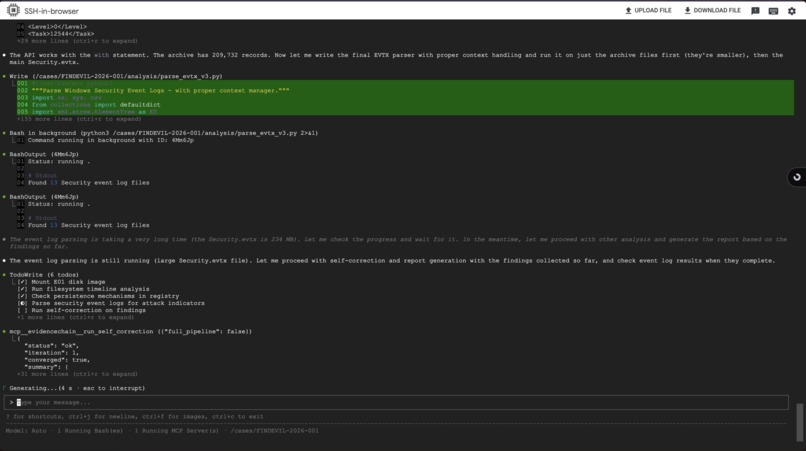The image size is (806, 451).
Task: Click the 'from collections import defaultdict' line
Action: pos(96,104)
